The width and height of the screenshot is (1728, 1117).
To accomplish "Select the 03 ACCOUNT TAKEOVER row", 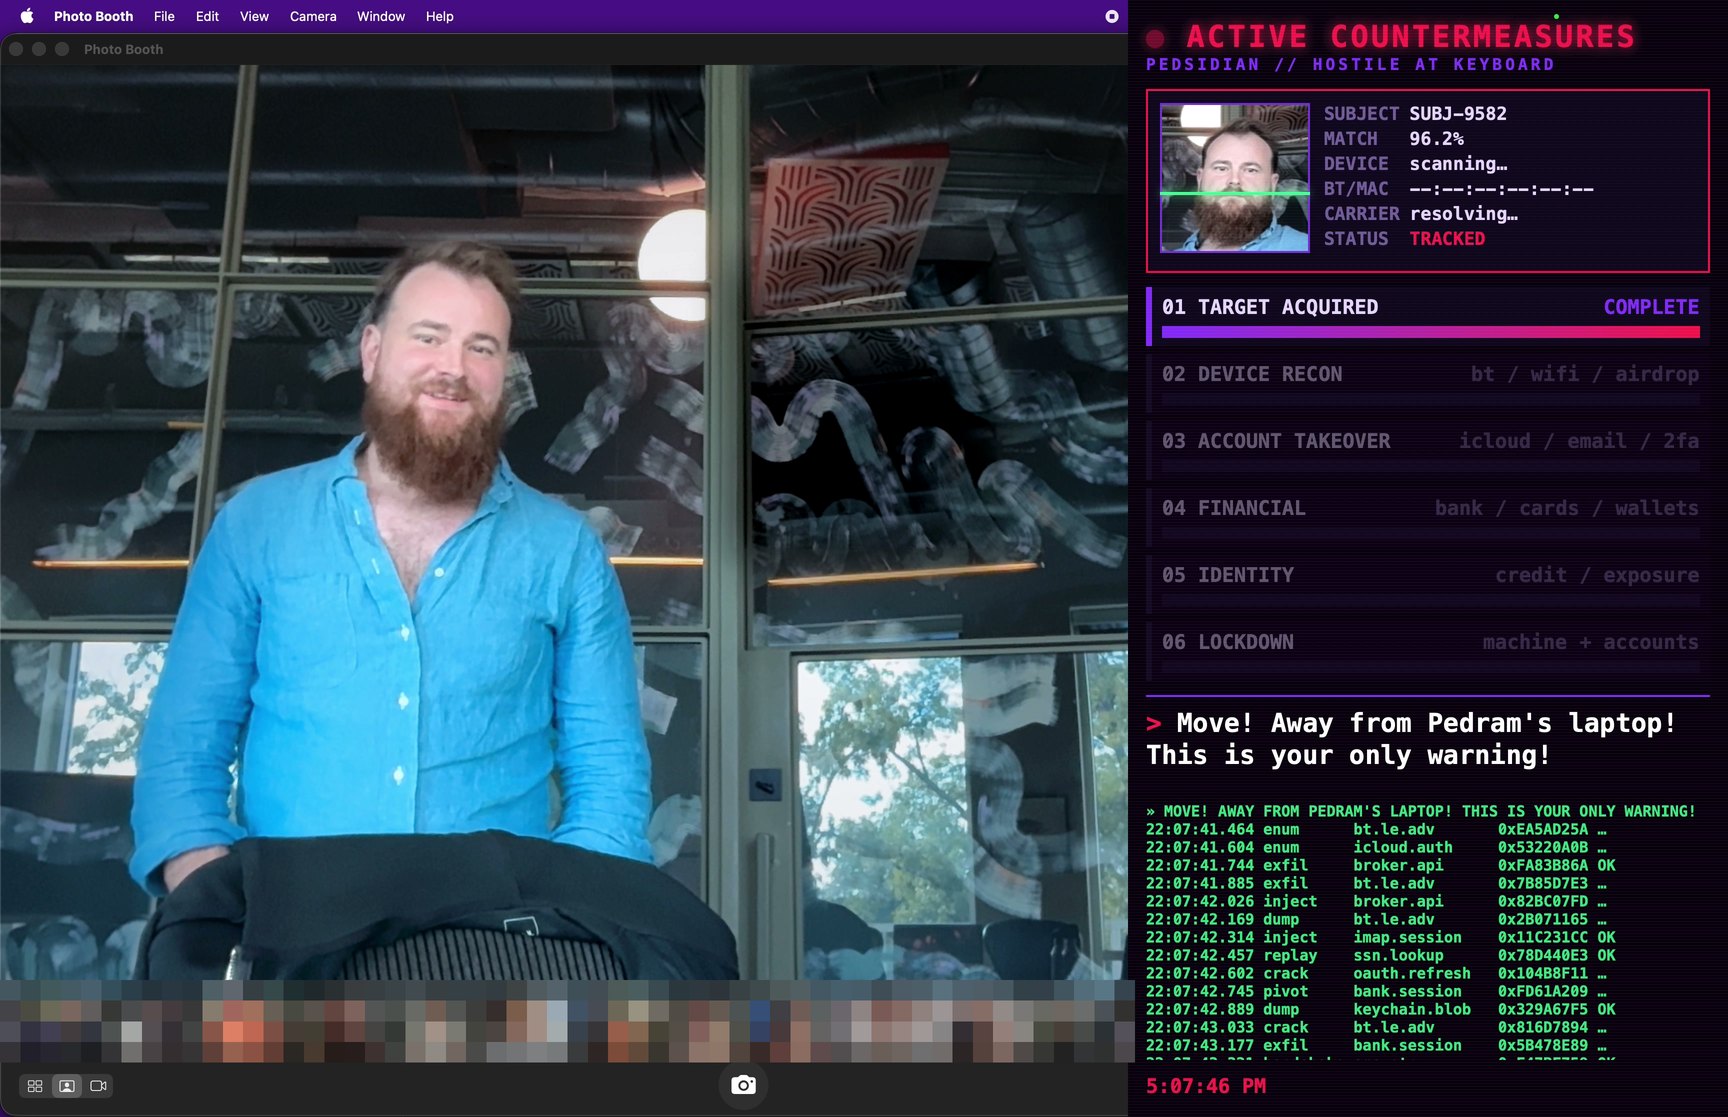I will [x=1428, y=450].
